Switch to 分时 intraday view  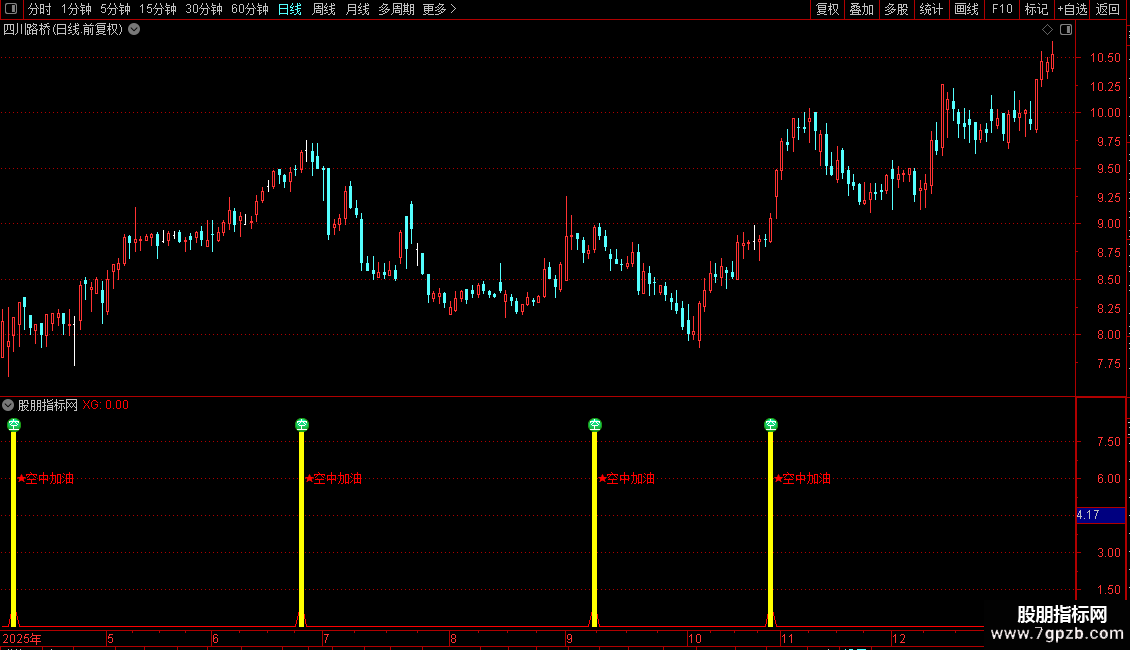point(40,9)
